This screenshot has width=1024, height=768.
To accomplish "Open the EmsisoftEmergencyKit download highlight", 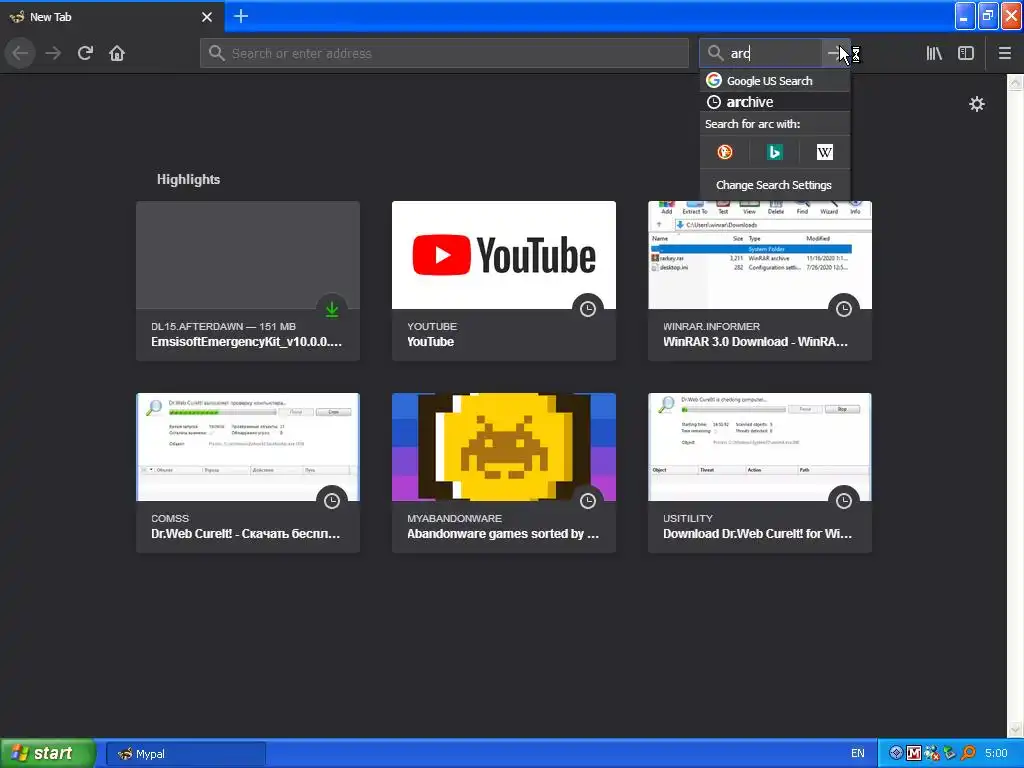I will point(248,281).
